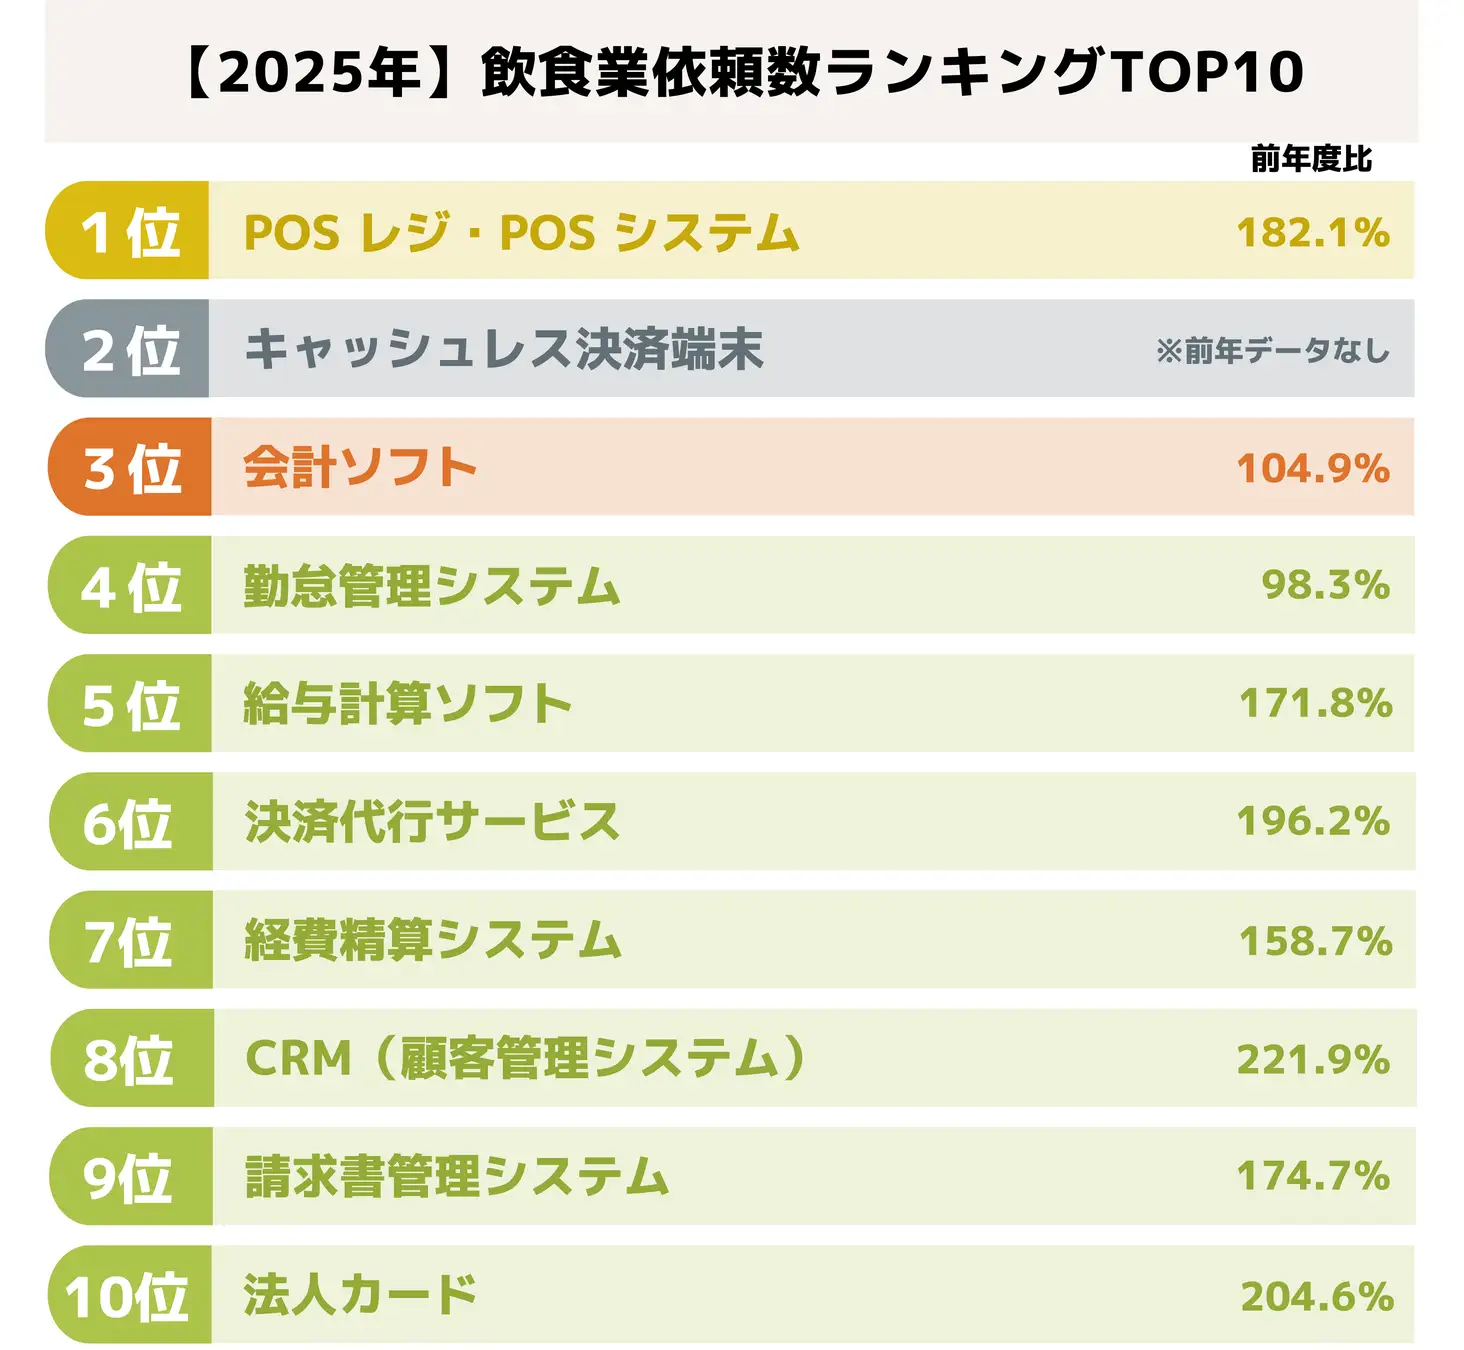The width and height of the screenshot is (1464, 1350).
Task: Click the 1位 gold rank badge
Action: coord(128,231)
